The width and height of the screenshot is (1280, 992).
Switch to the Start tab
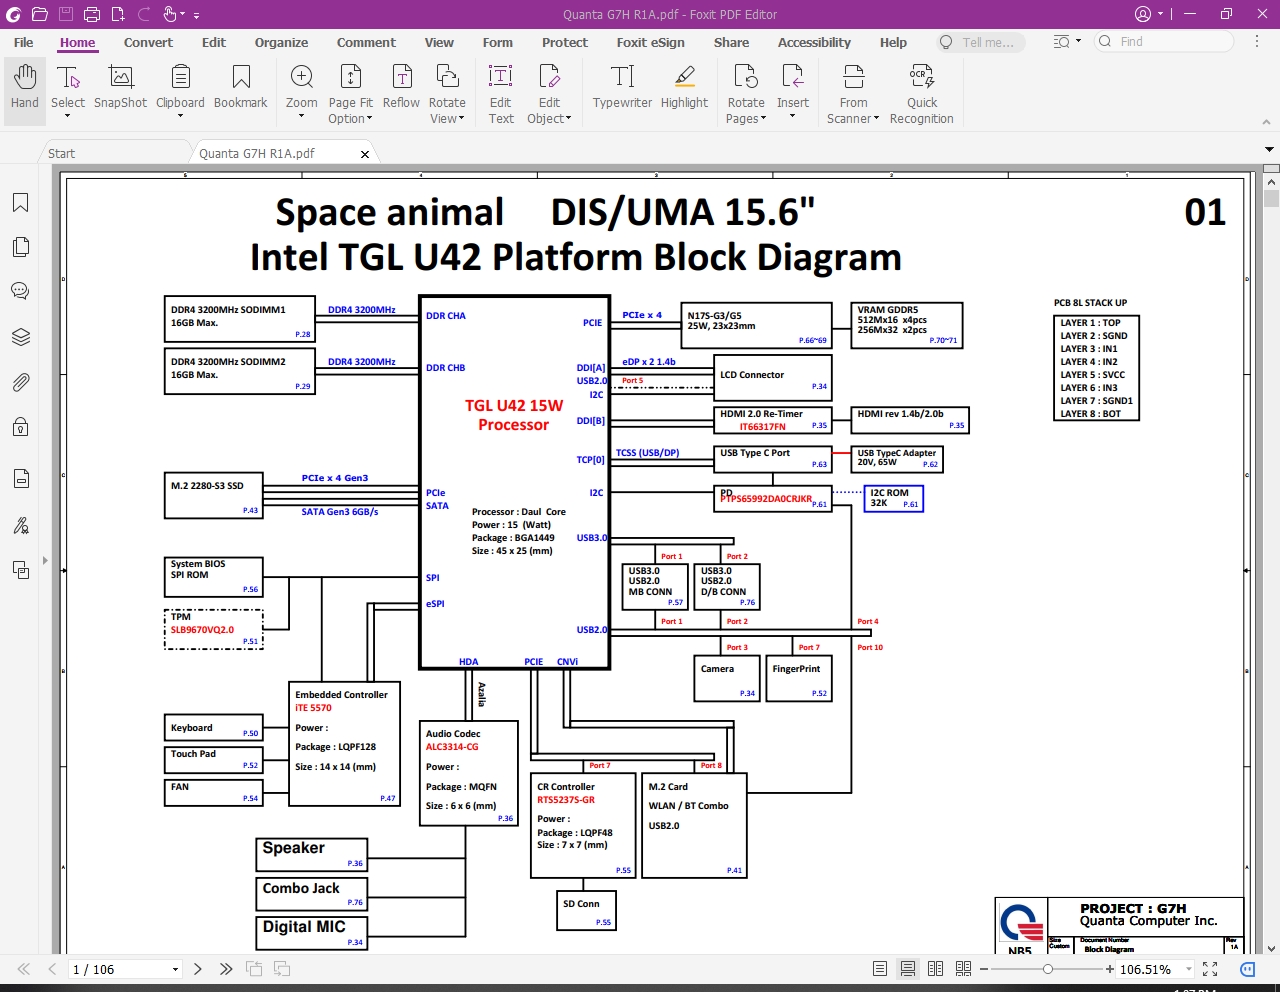pos(62,153)
